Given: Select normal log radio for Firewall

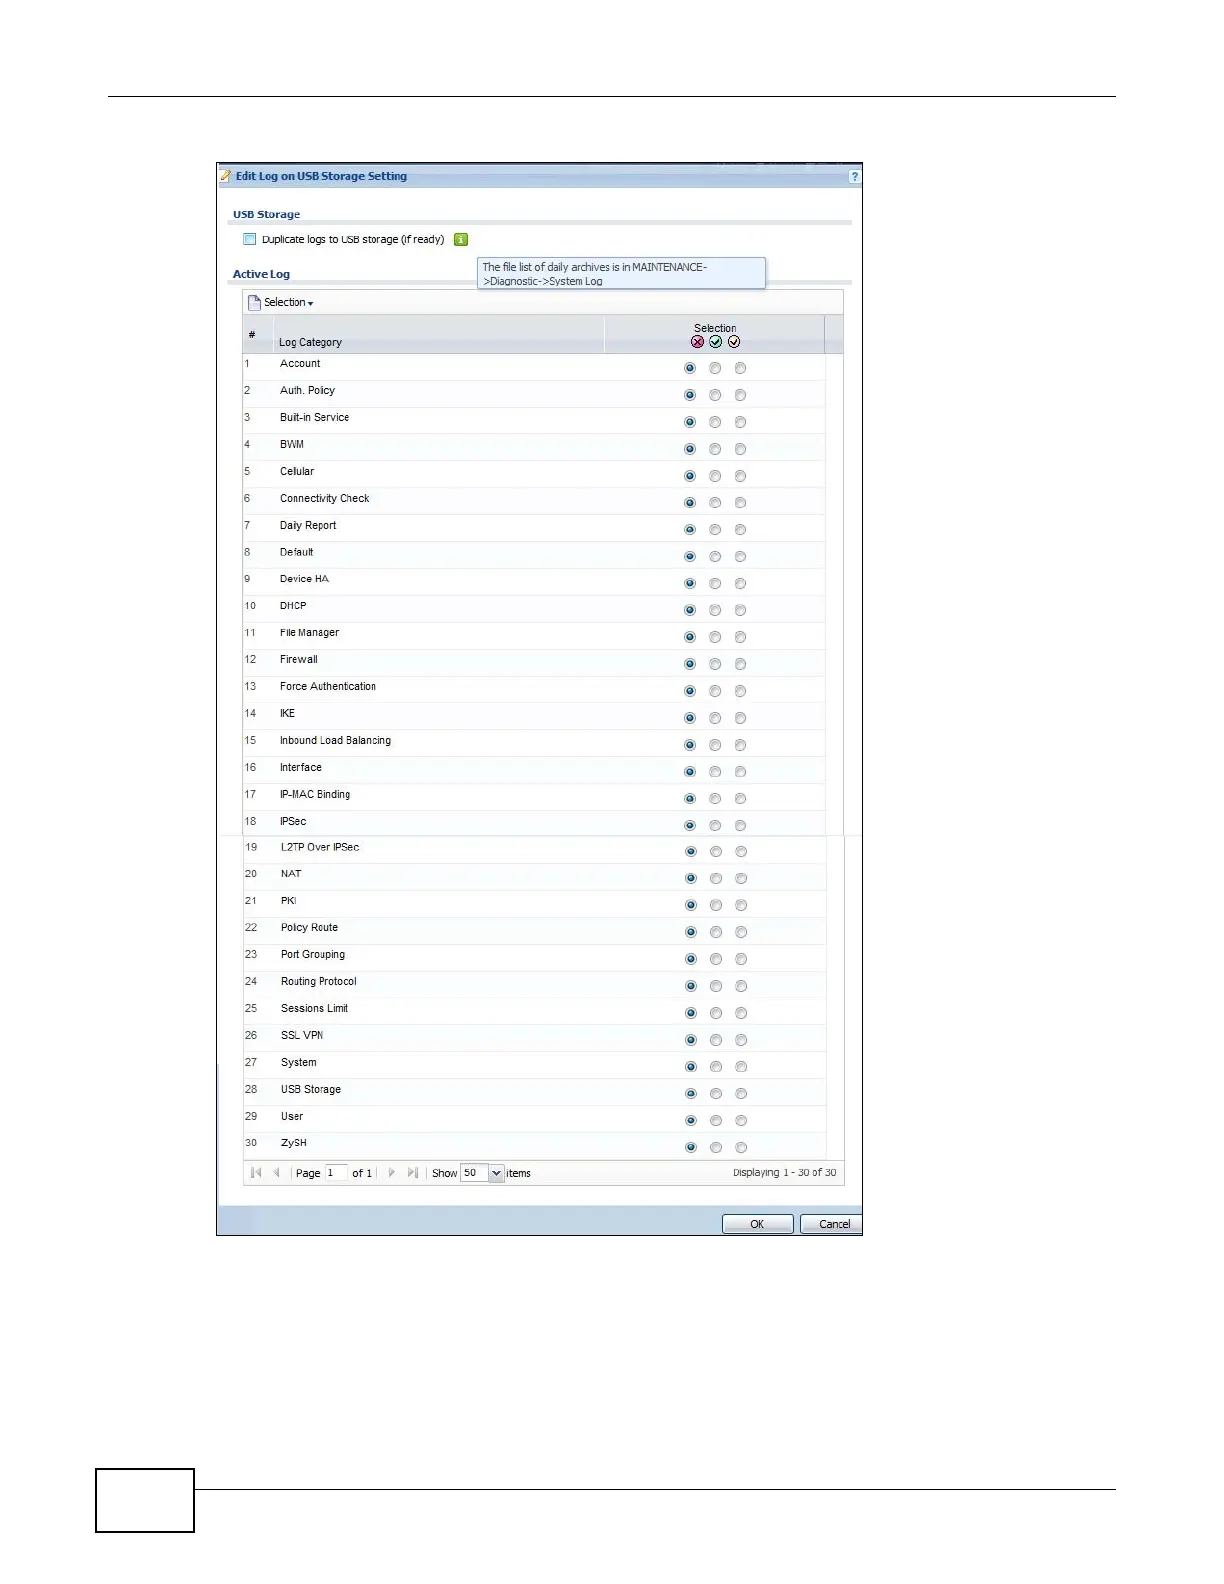Looking at the screenshot, I should pos(715,665).
